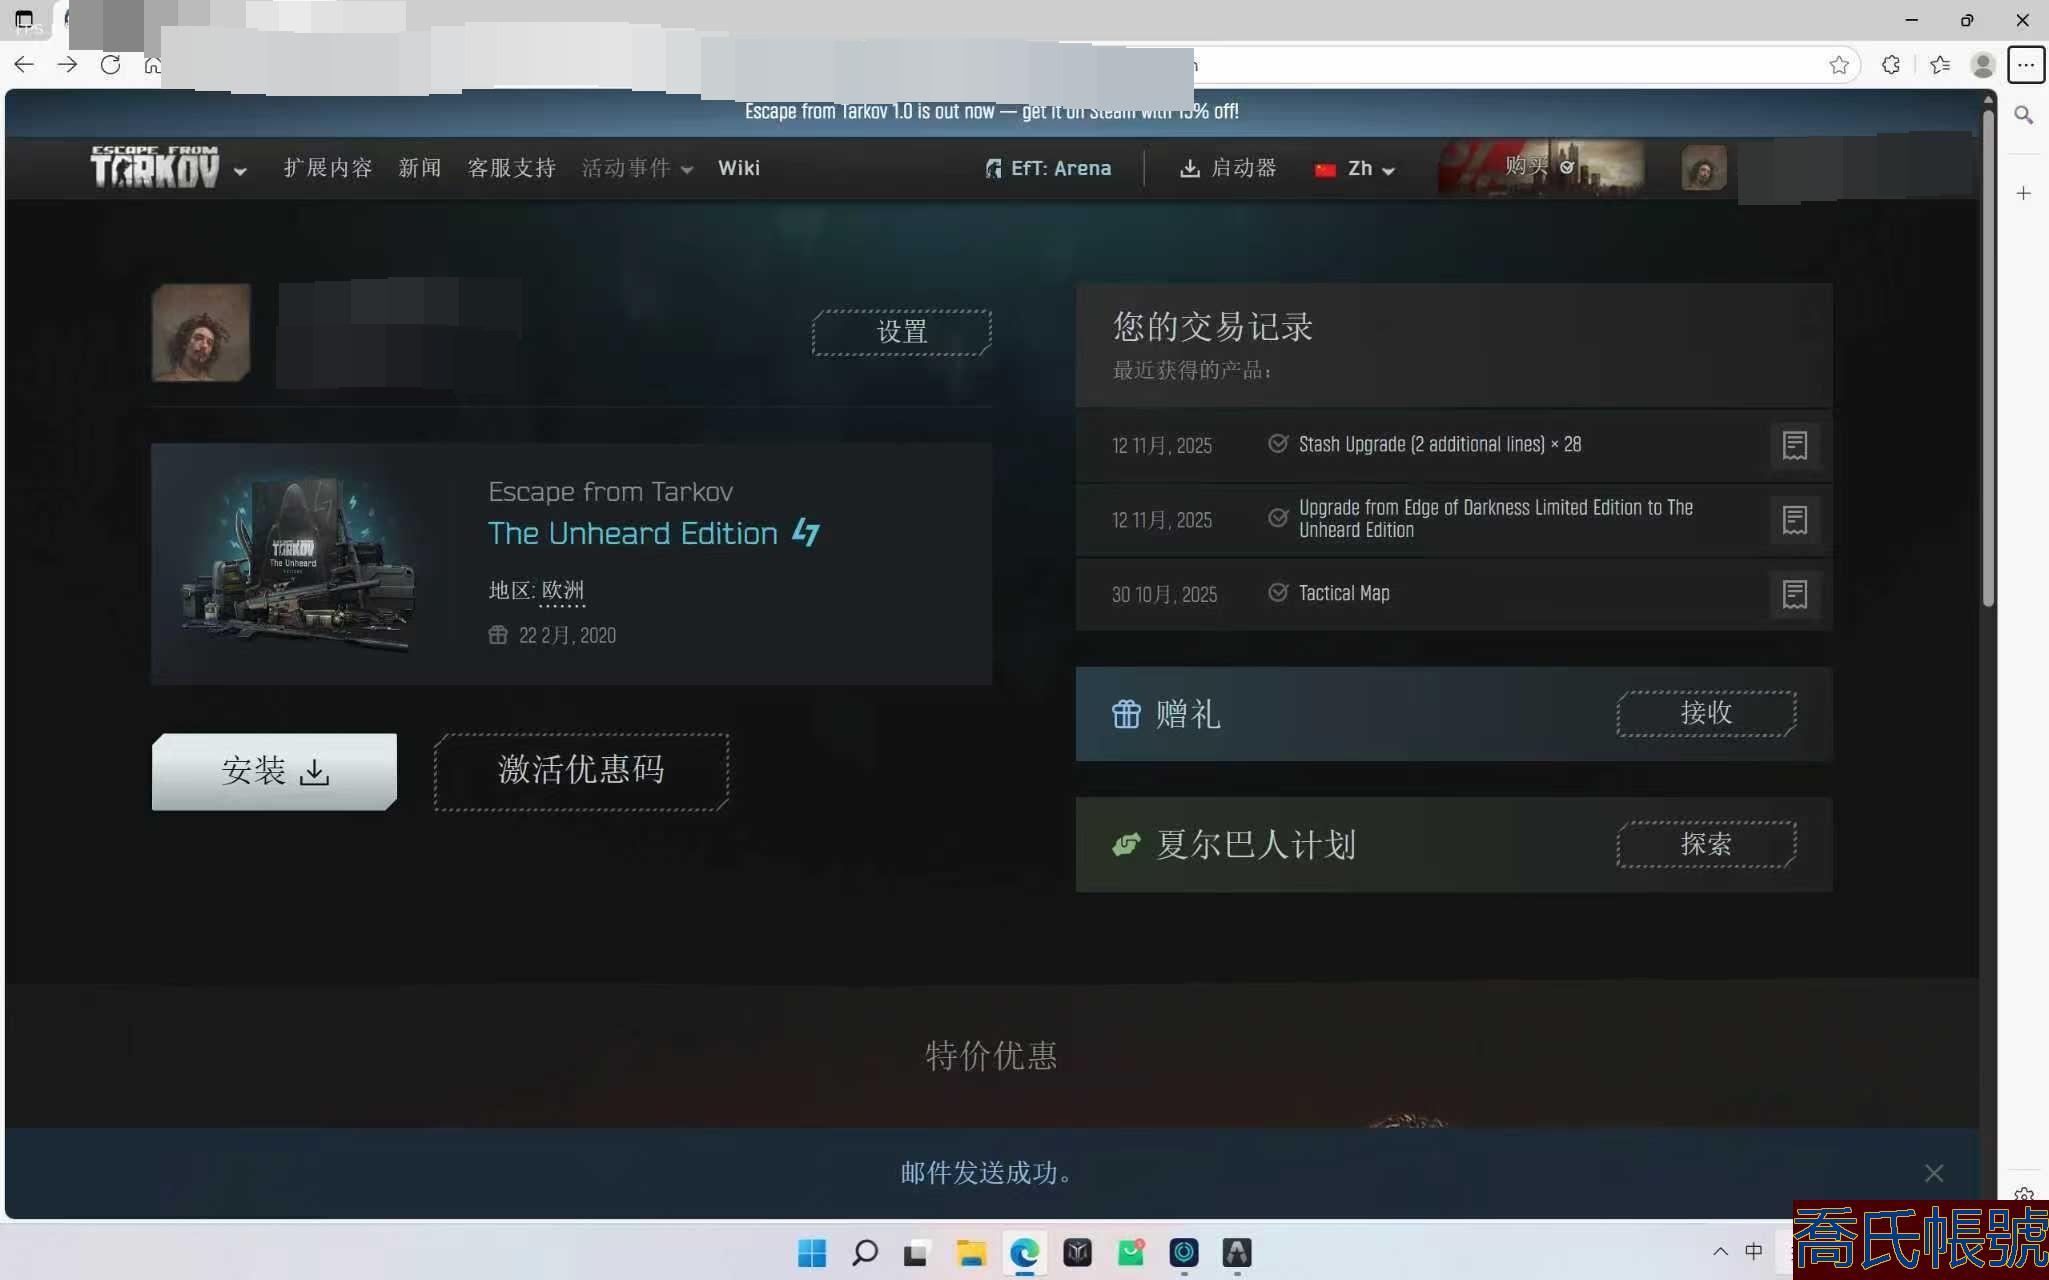This screenshot has height=1280, width=2049.
Task: Click the 欧洲 region link
Action: [x=562, y=591]
